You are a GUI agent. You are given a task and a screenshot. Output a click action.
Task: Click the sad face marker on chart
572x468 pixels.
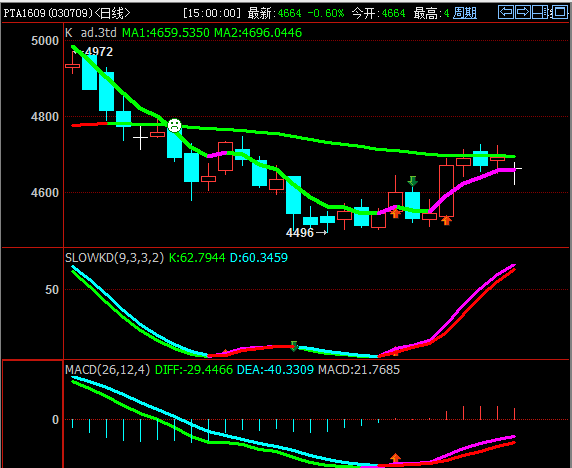[x=174, y=125]
